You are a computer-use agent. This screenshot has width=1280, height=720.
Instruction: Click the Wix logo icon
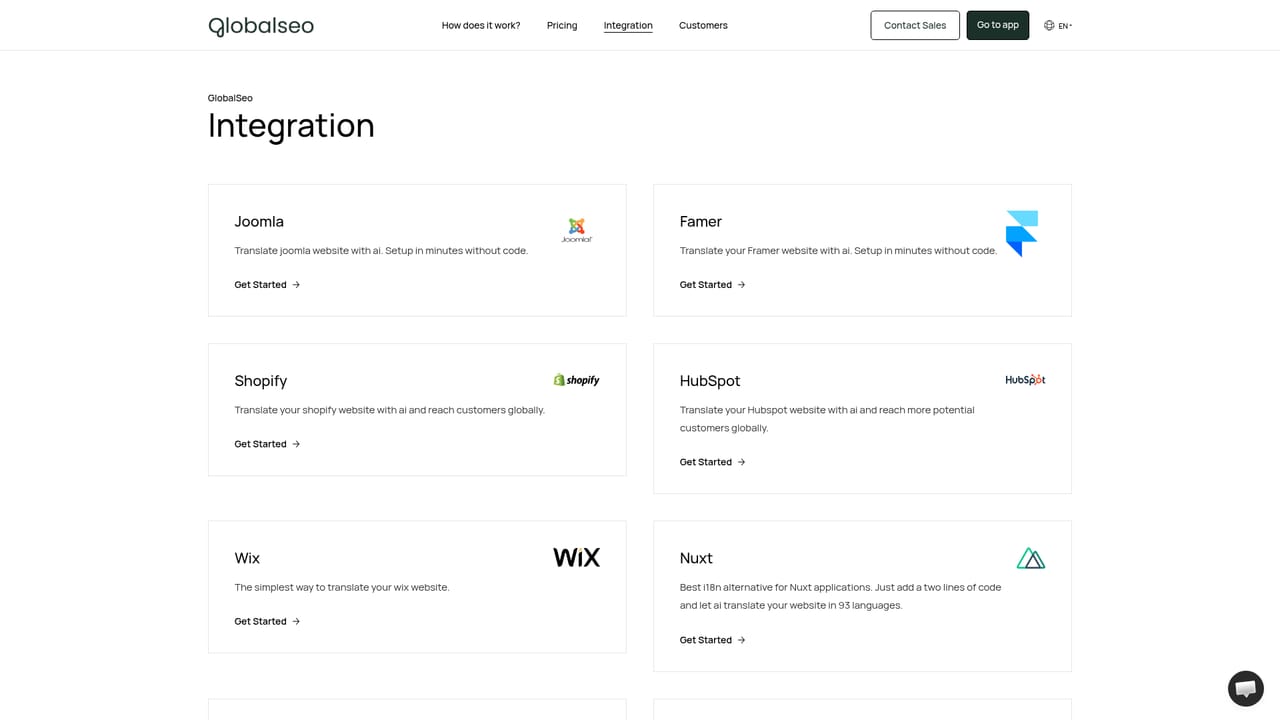(x=577, y=557)
